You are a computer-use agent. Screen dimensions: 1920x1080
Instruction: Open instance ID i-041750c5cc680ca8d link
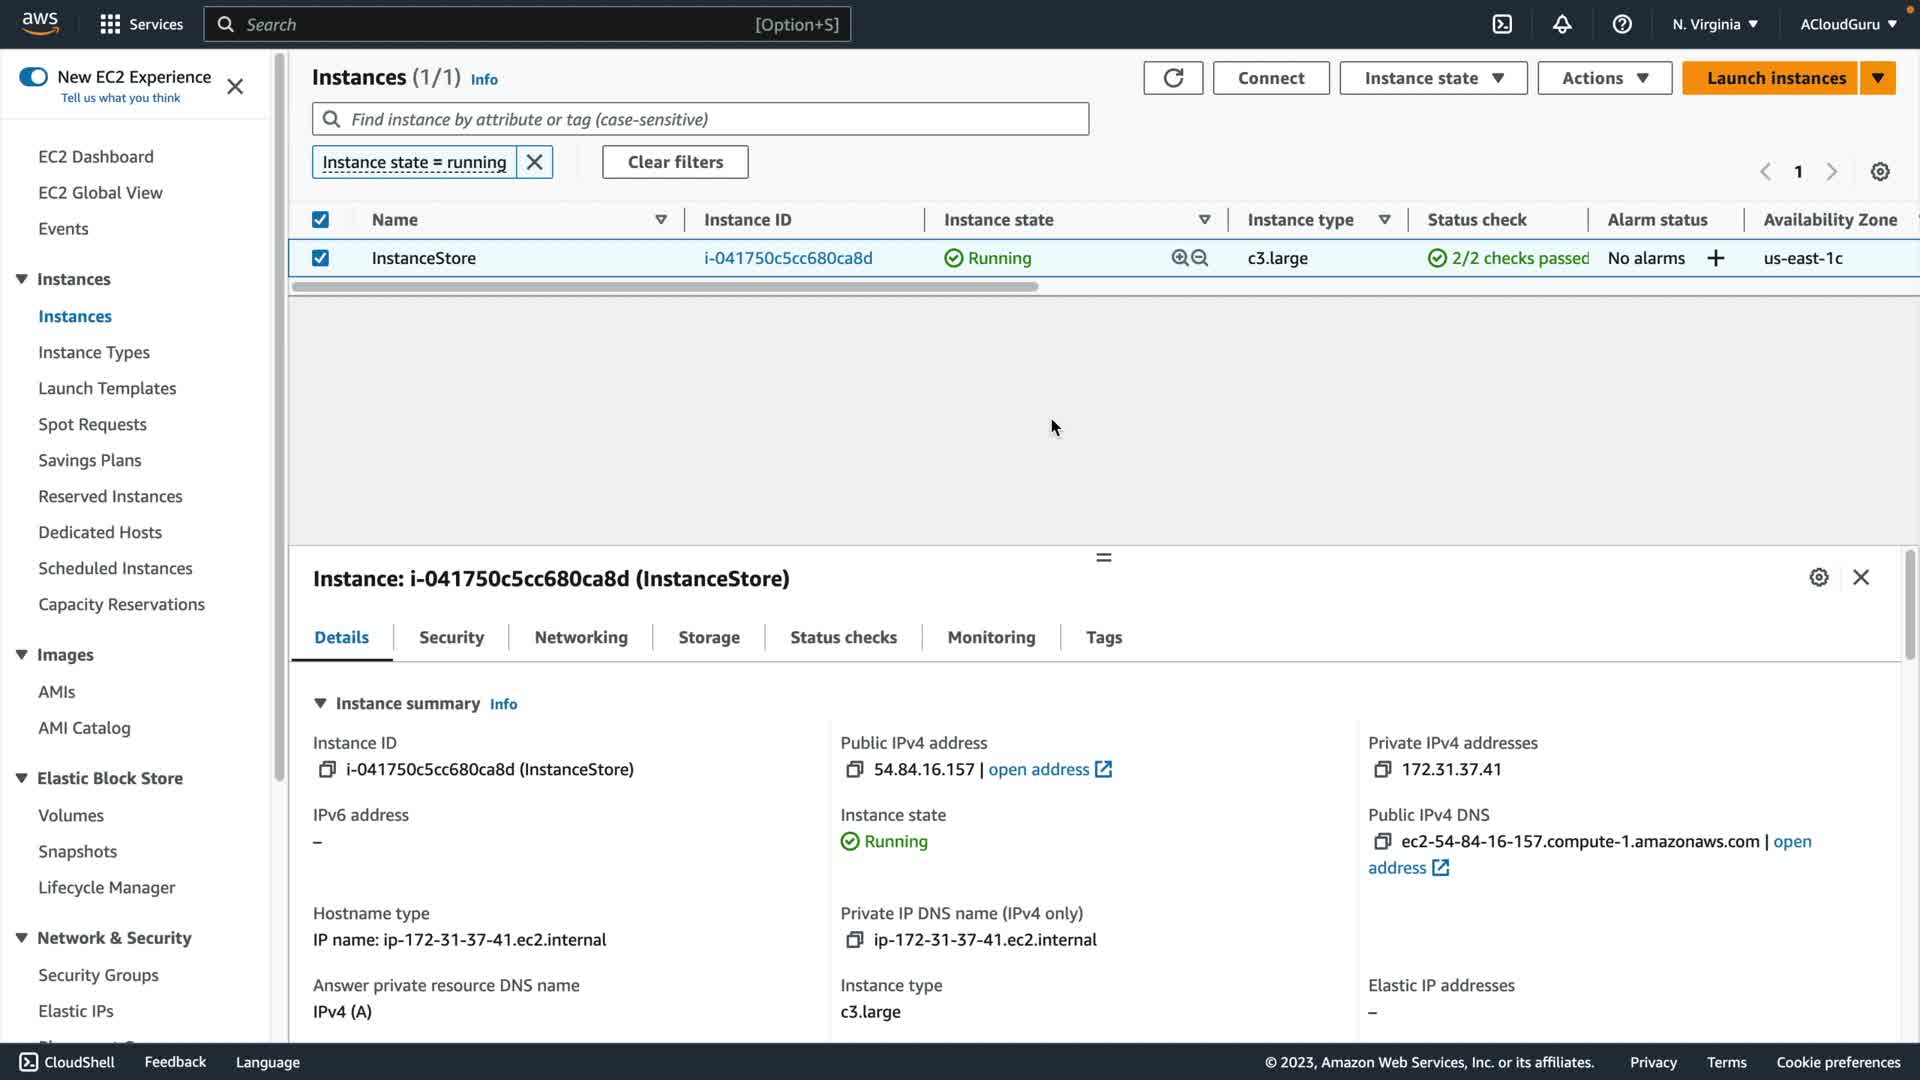[788, 258]
